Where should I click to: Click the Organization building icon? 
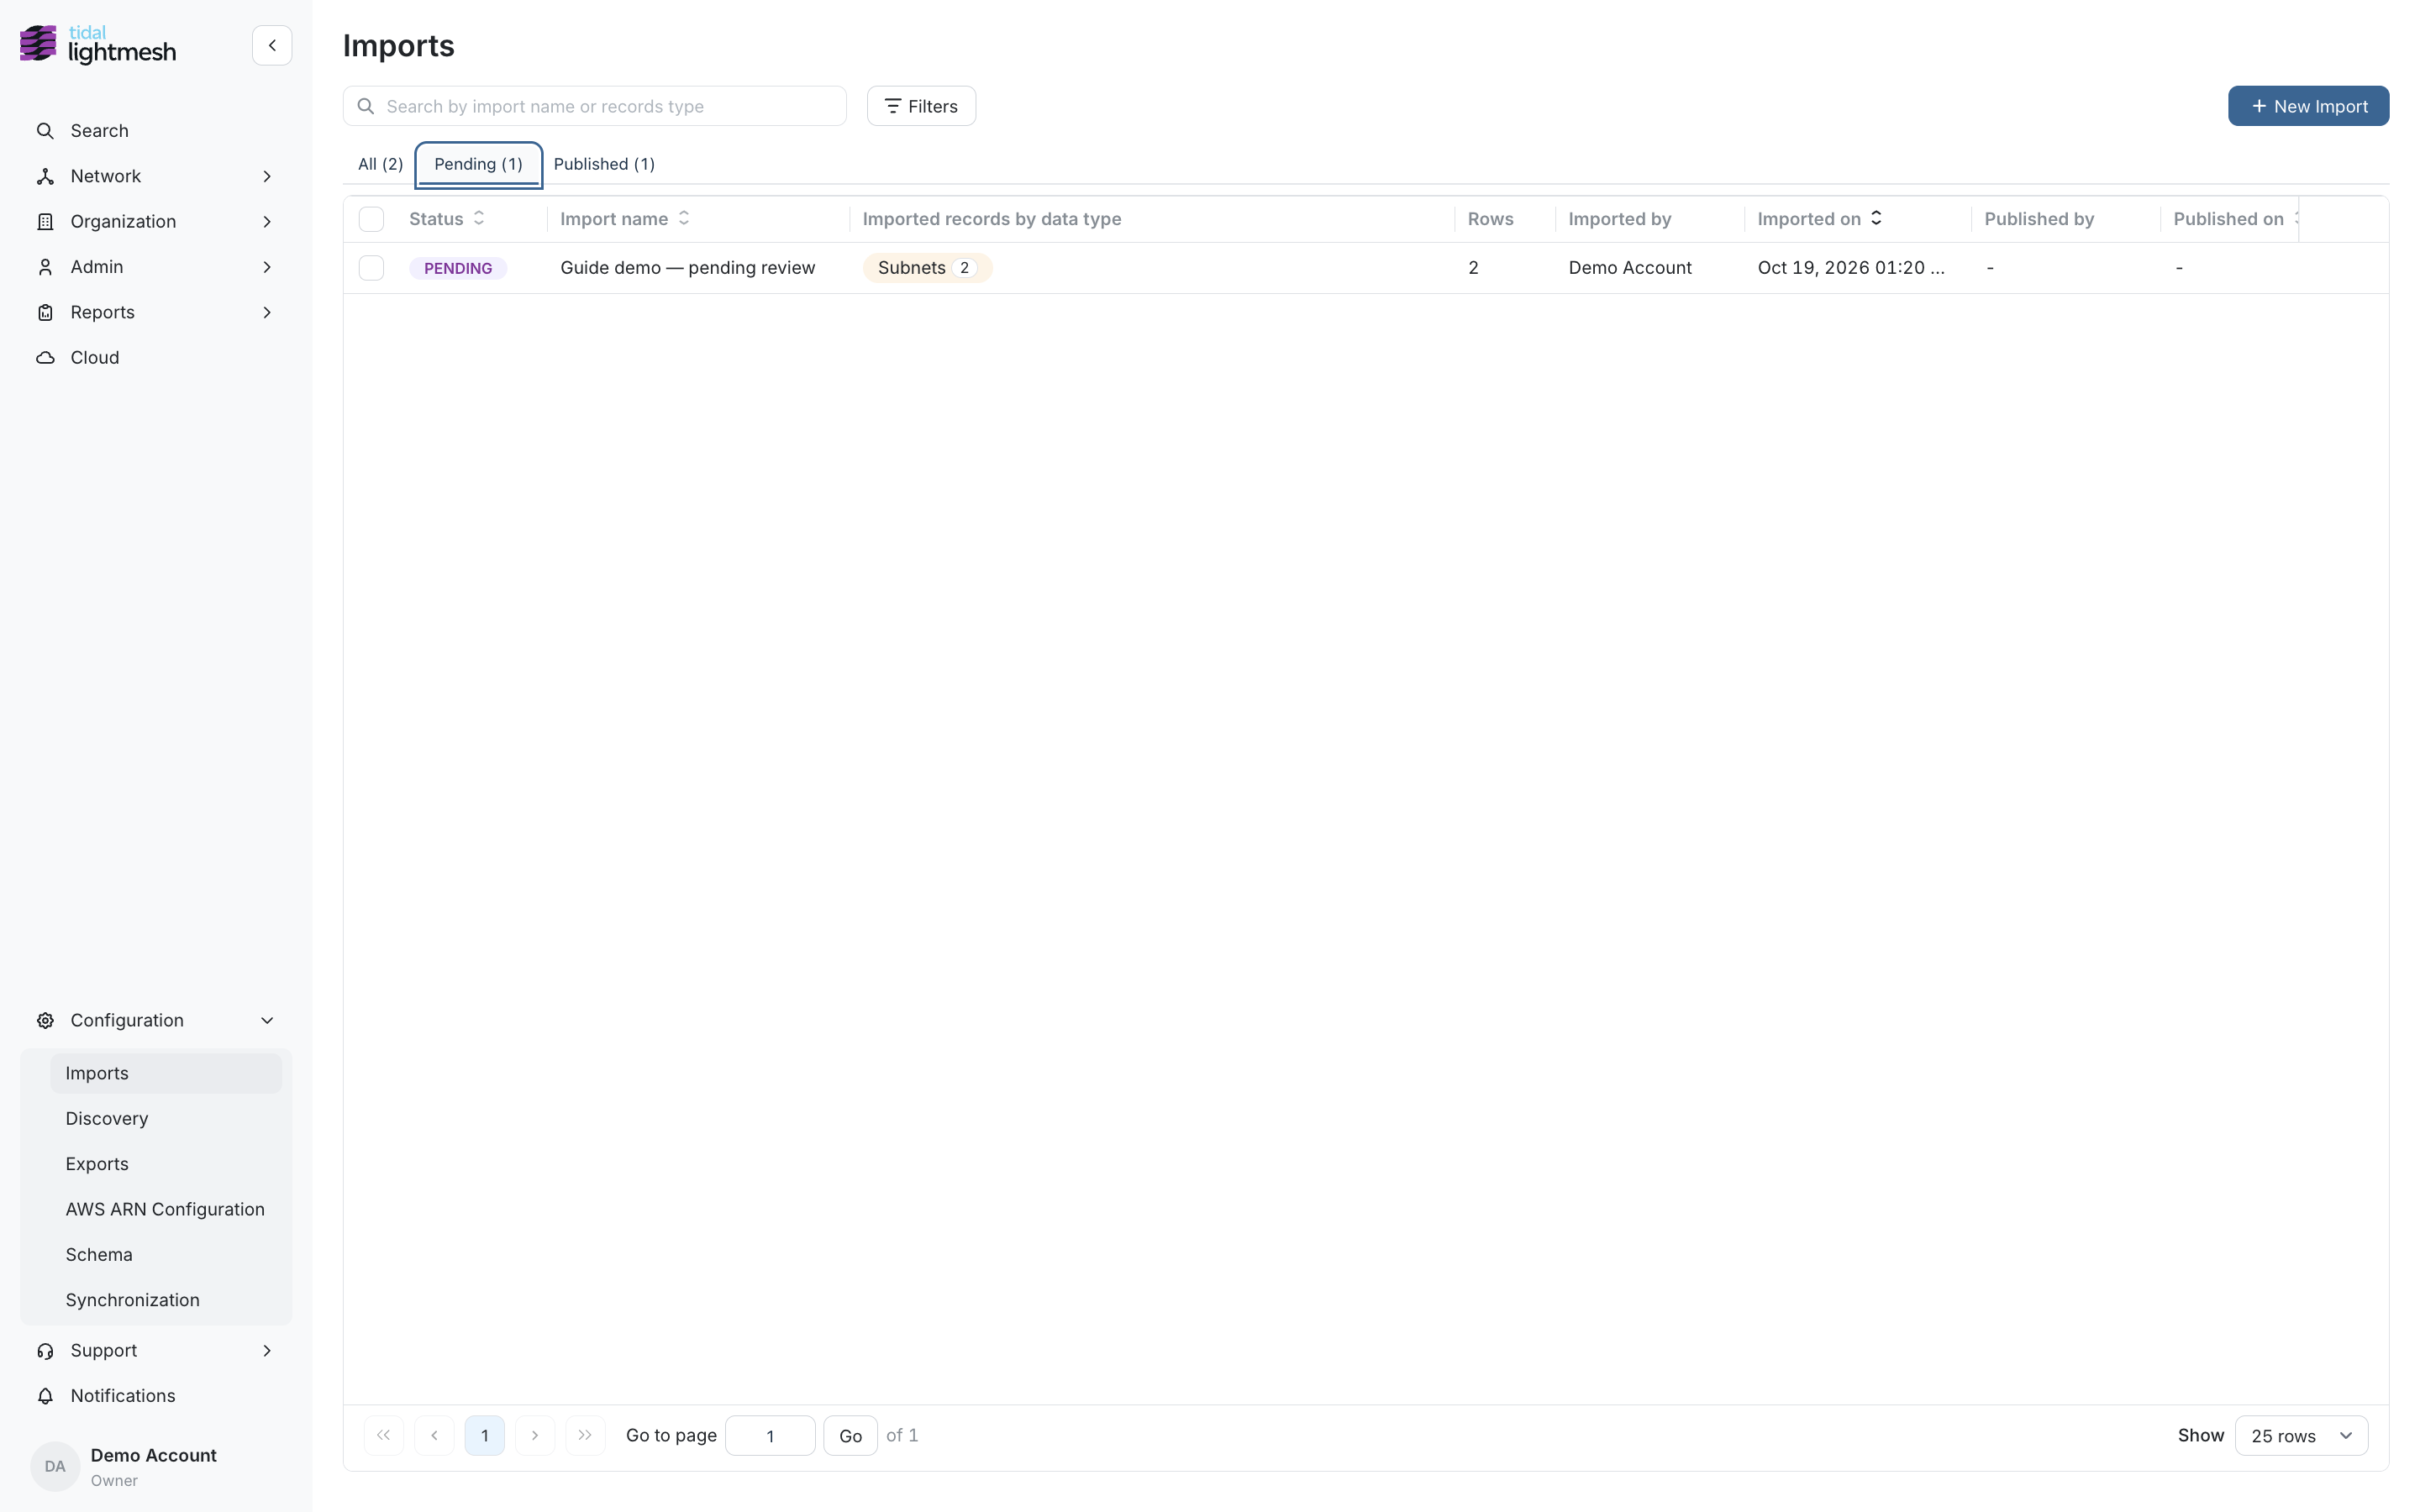[x=45, y=221]
